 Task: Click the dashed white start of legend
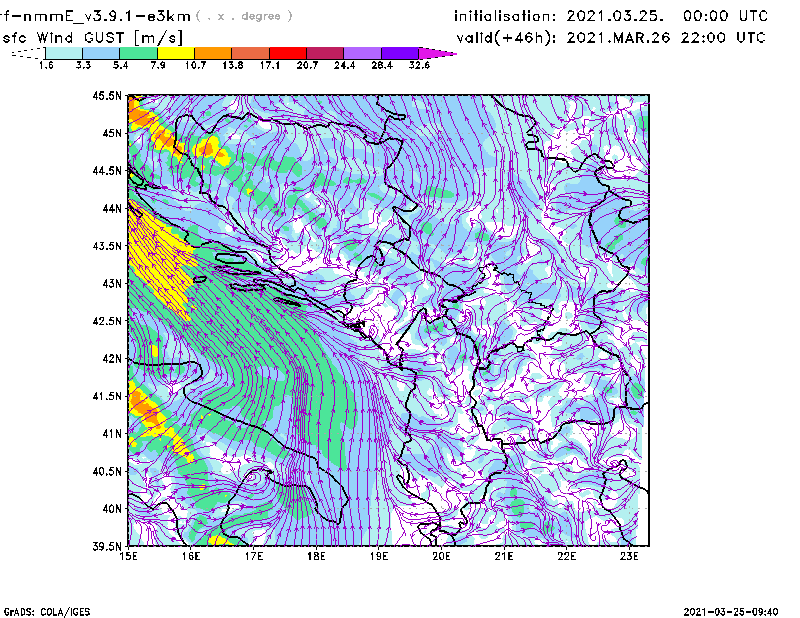point(28,53)
